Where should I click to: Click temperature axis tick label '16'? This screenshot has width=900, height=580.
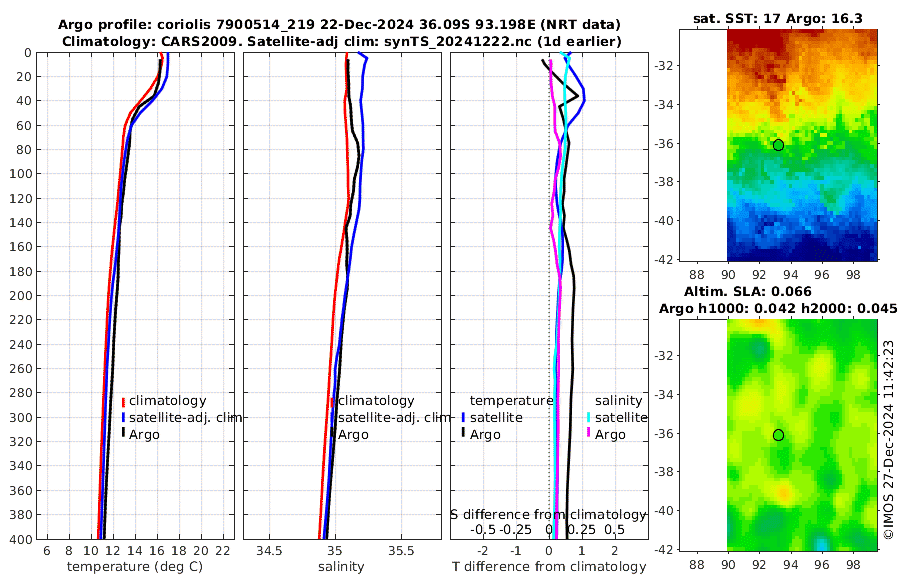click(157, 551)
